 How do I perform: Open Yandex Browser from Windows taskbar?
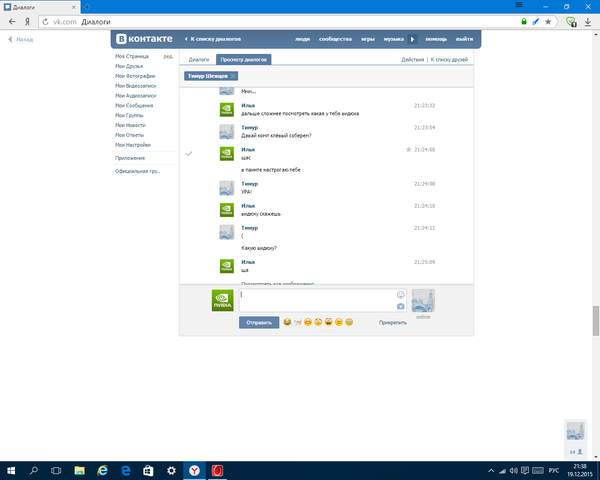197,469
